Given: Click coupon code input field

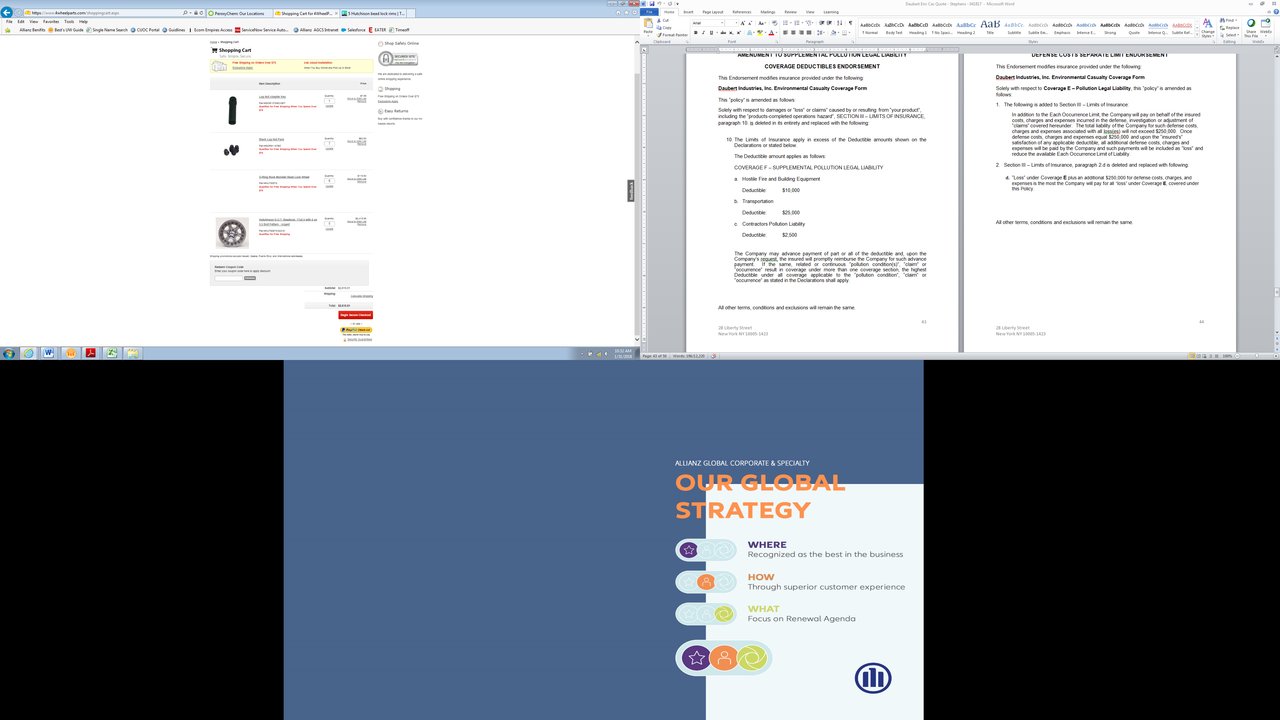Looking at the screenshot, I should click(228, 278).
